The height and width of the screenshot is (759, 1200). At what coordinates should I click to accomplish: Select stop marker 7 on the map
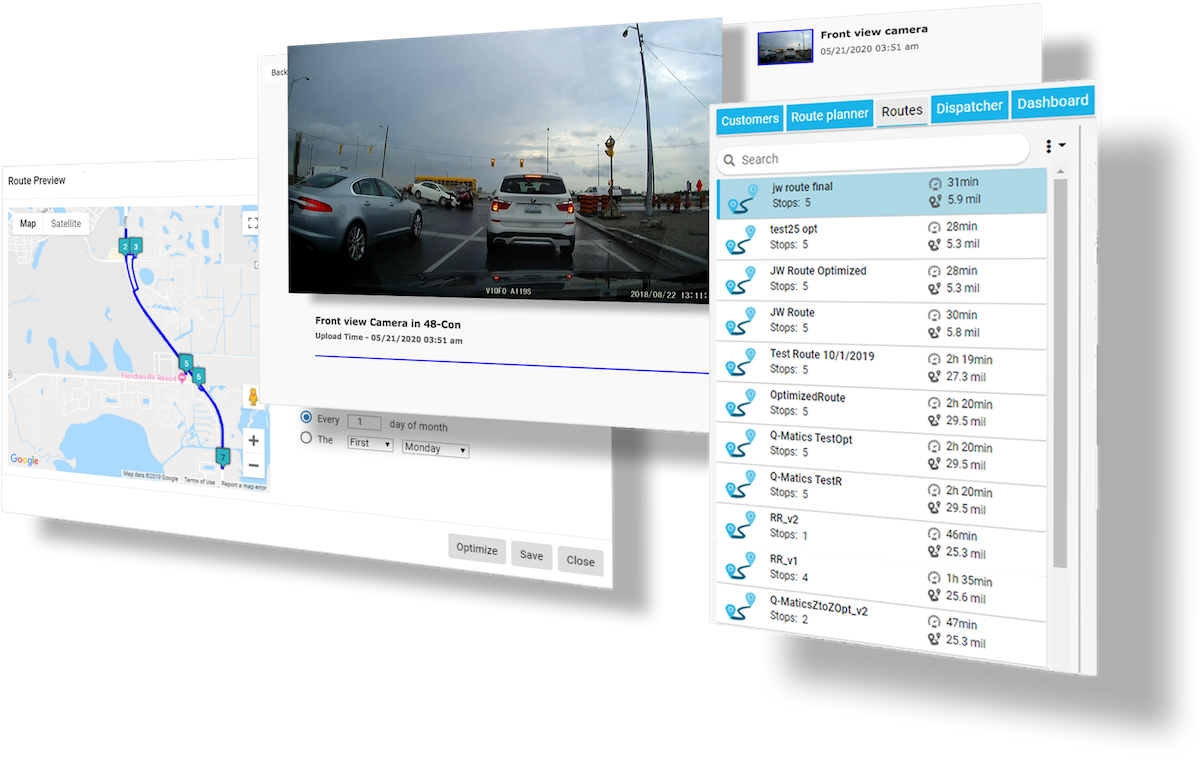click(222, 456)
